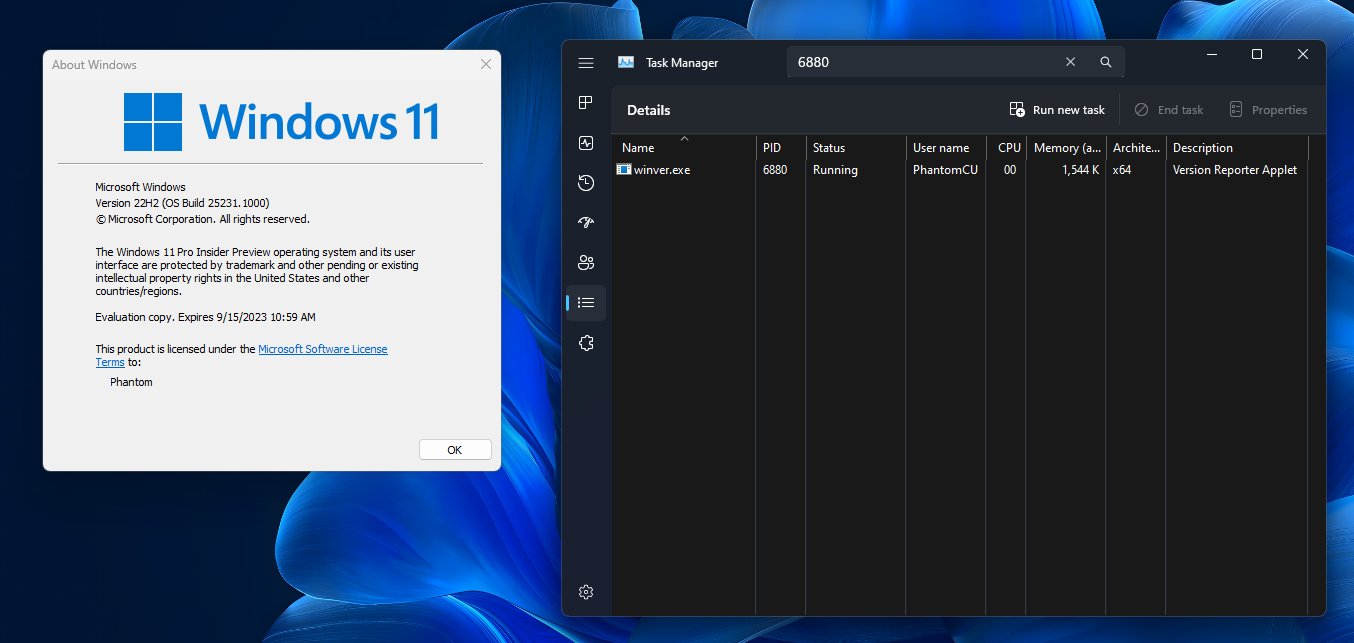Screen dimensions: 1354x643
Task: Sort by the Status column header
Action: [x=856, y=147]
